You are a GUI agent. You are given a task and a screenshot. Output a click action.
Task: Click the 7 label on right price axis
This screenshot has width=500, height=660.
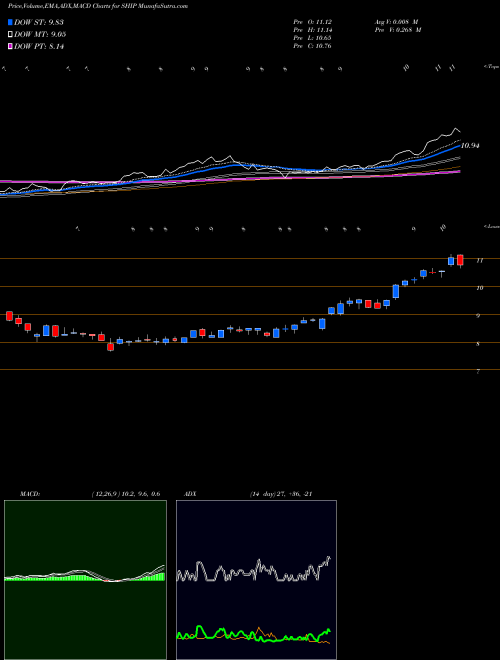point(478,372)
